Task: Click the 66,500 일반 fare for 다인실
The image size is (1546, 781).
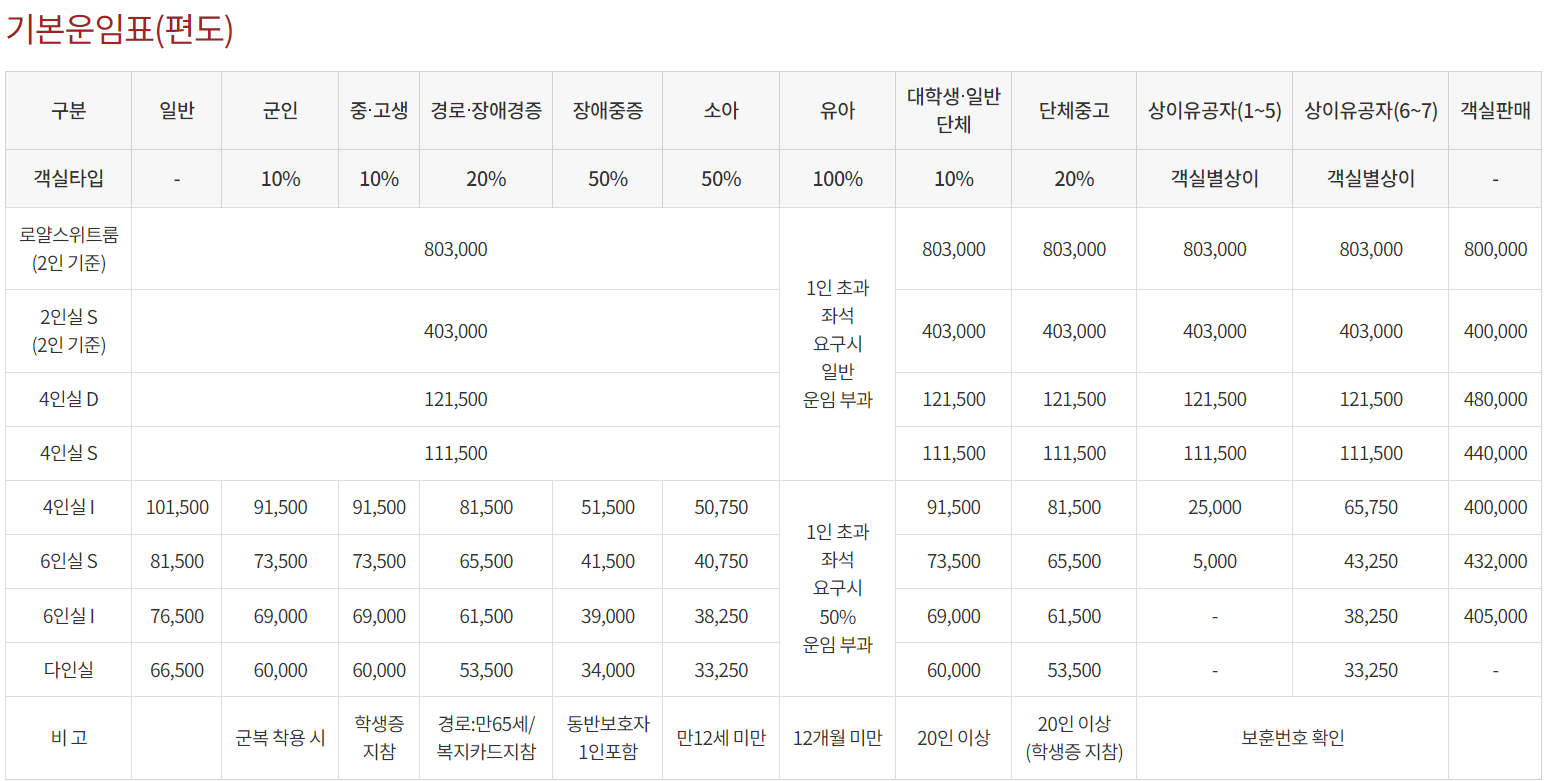Action: click(177, 670)
